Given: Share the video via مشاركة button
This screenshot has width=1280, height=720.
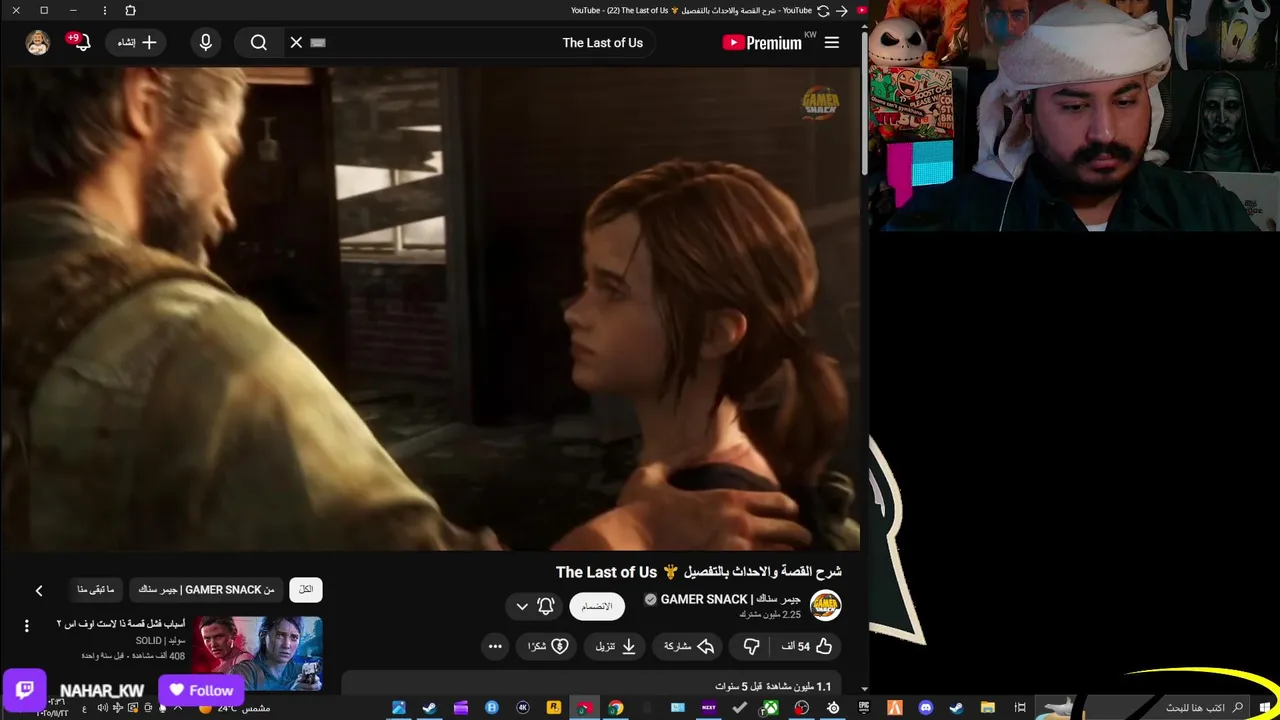Looking at the screenshot, I should click(689, 646).
